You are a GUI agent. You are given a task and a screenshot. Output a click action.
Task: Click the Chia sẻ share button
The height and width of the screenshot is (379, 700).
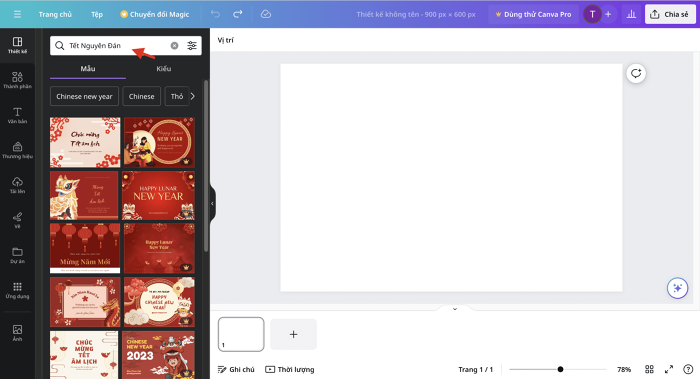pos(670,14)
